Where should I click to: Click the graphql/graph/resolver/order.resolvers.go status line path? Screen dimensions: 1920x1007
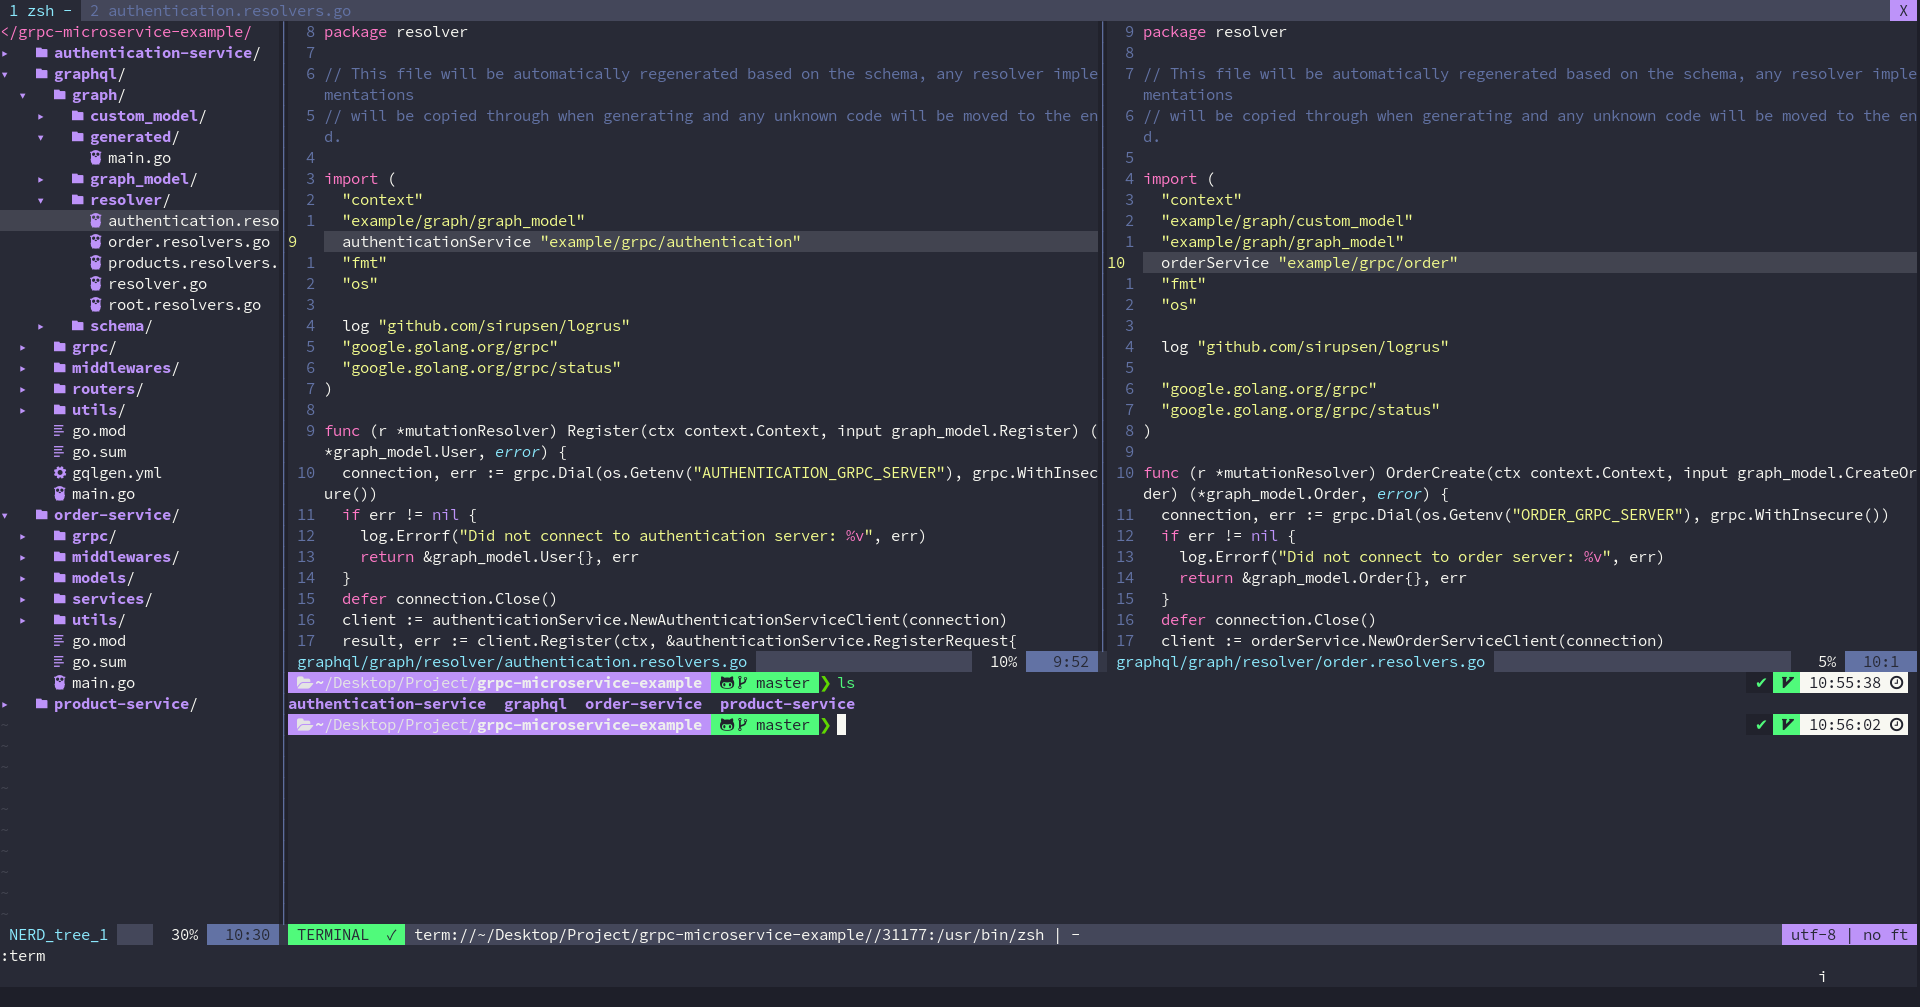(1300, 662)
